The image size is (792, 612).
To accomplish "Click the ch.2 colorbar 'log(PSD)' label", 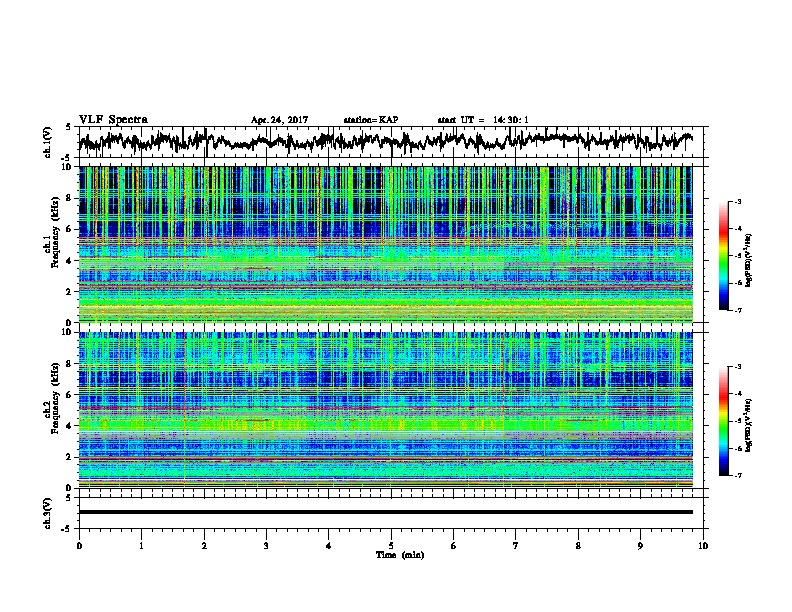I will click(x=749, y=424).
